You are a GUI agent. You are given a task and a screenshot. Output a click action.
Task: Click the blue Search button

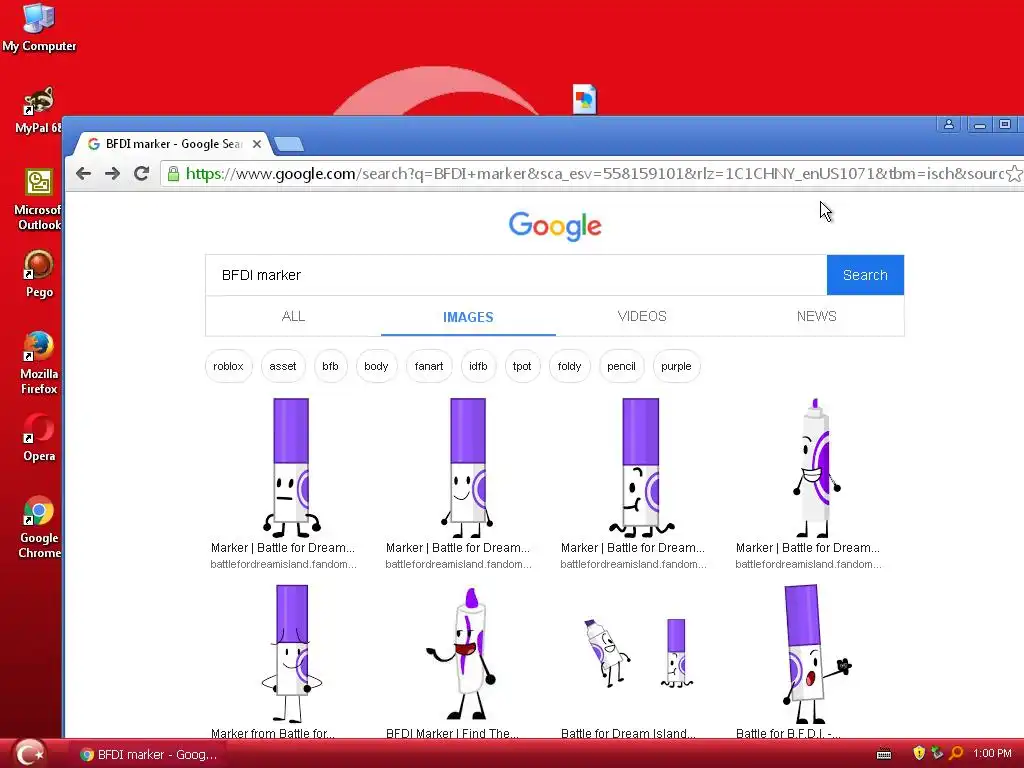pyautogui.click(x=865, y=275)
